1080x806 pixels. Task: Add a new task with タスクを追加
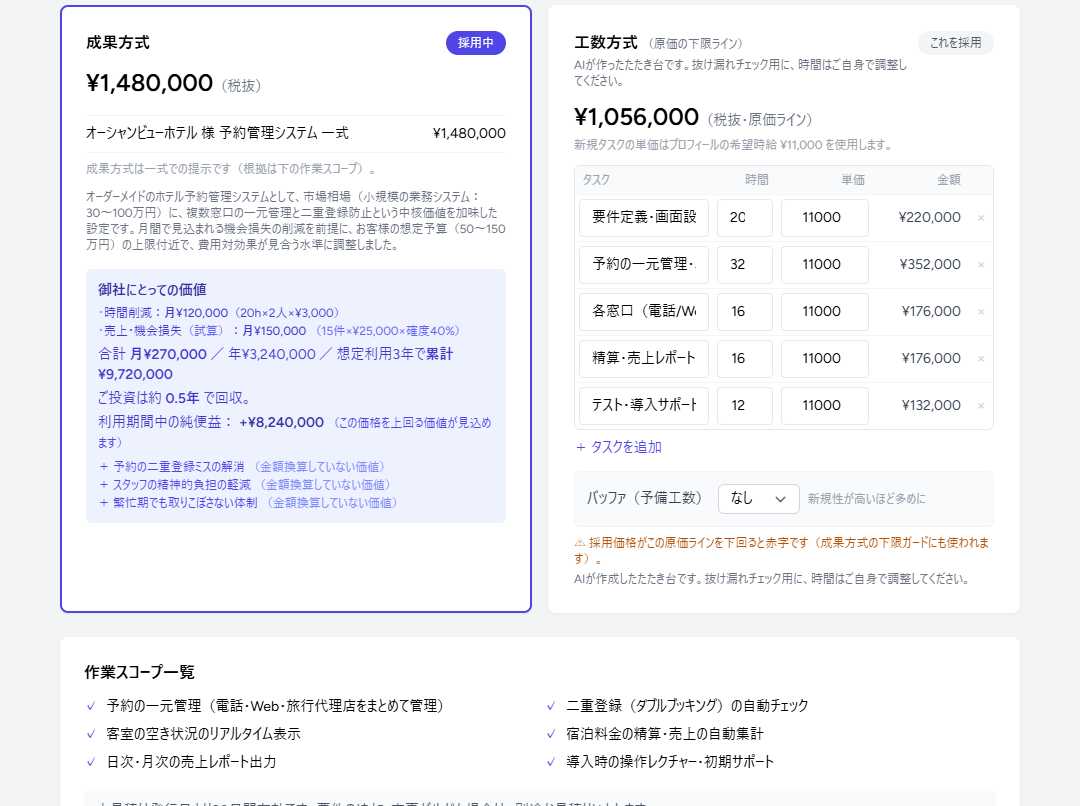[x=619, y=447]
